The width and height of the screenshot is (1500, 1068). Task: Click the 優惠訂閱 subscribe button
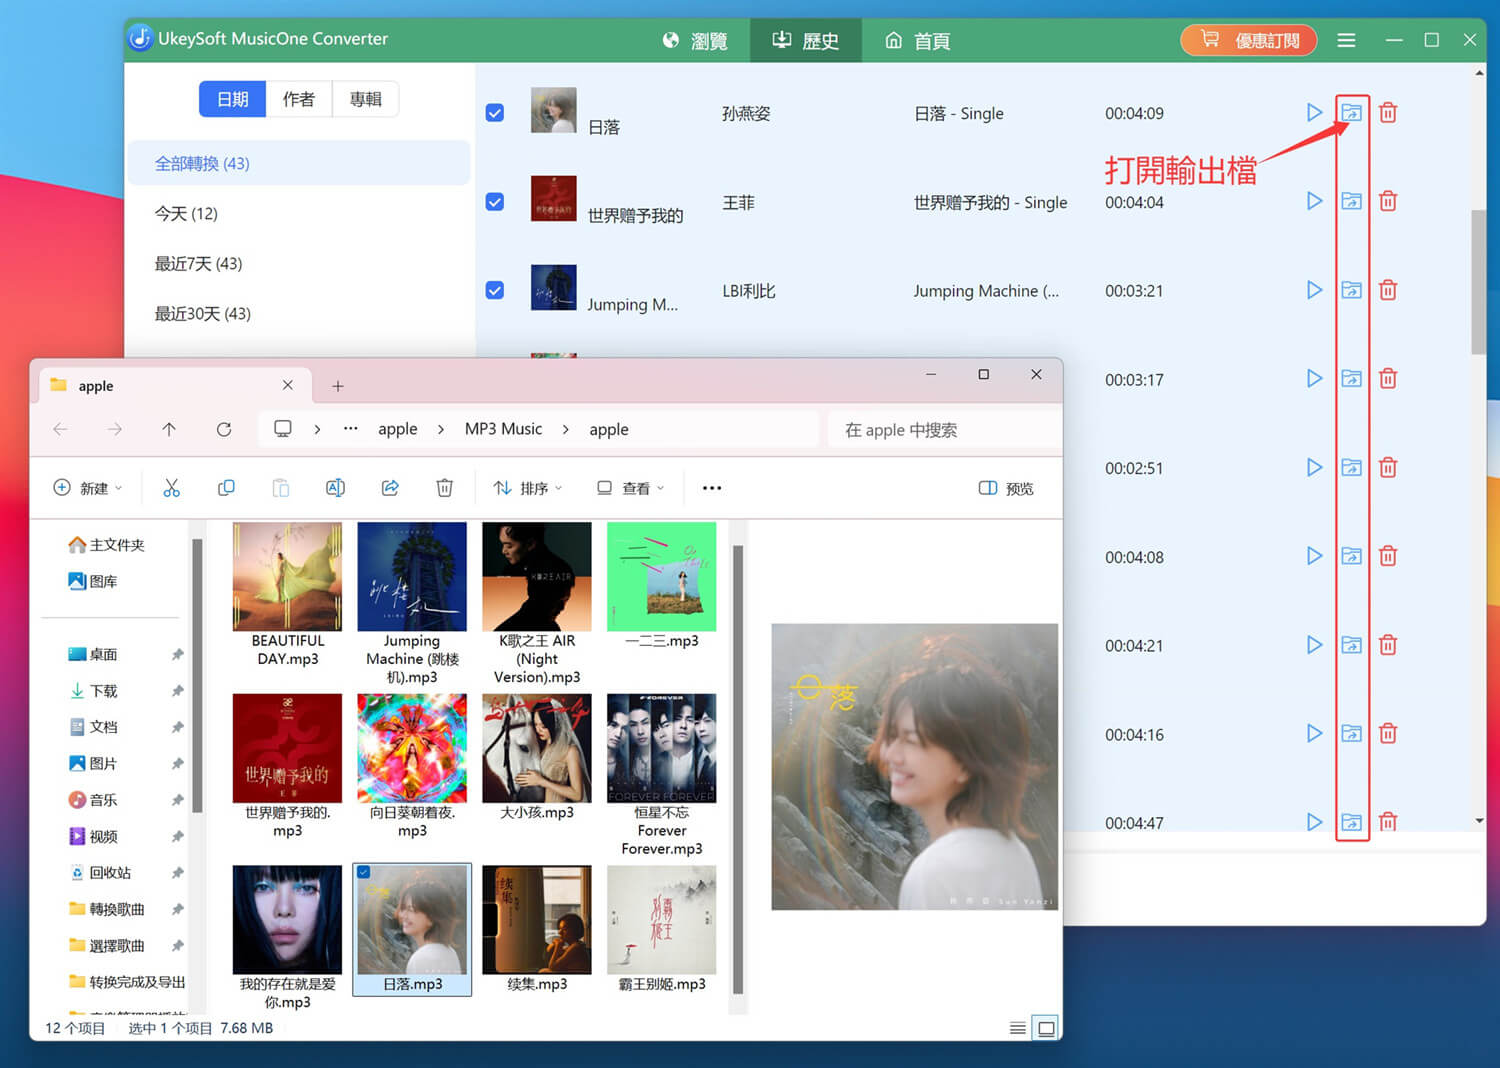1248,40
